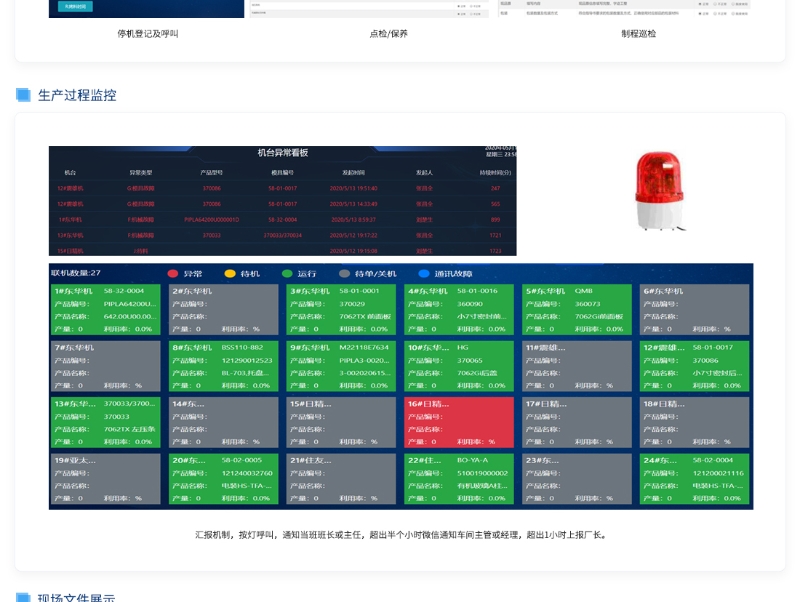Click the 产品型号 column header
The width and height of the screenshot is (800, 602).
pos(211,173)
